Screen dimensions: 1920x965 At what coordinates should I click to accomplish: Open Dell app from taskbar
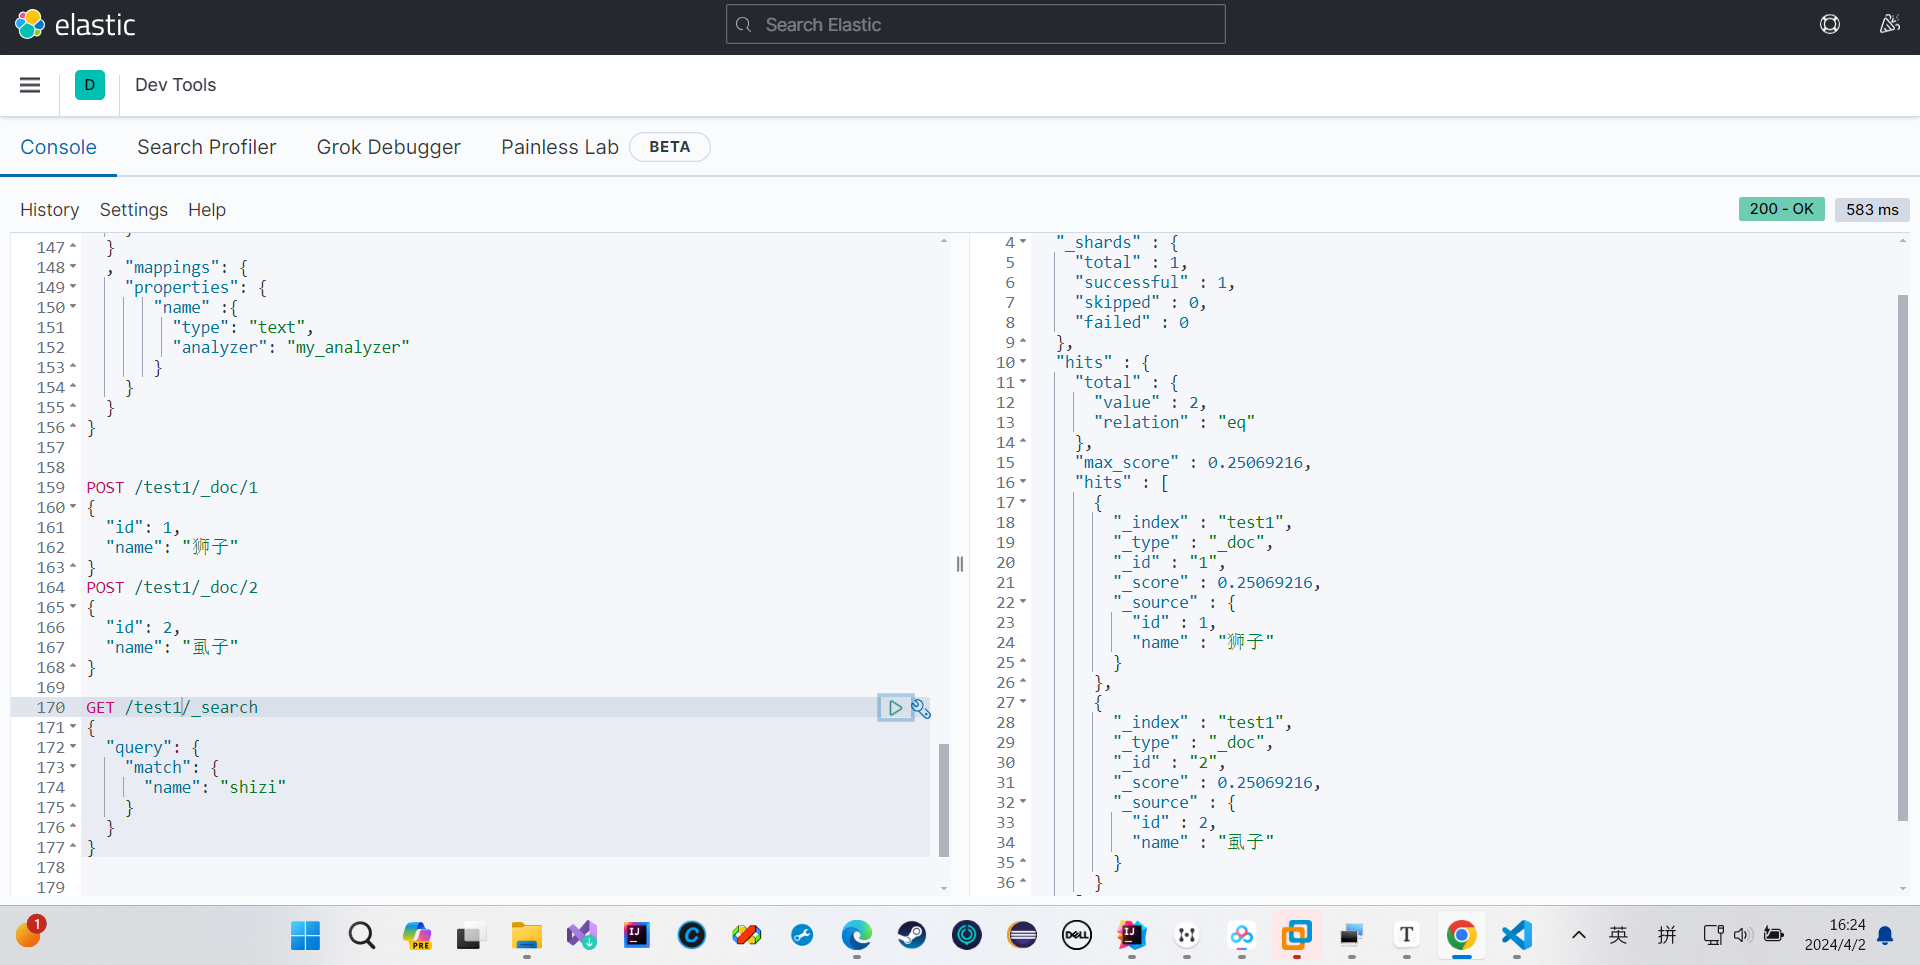tap(1076, 936)
